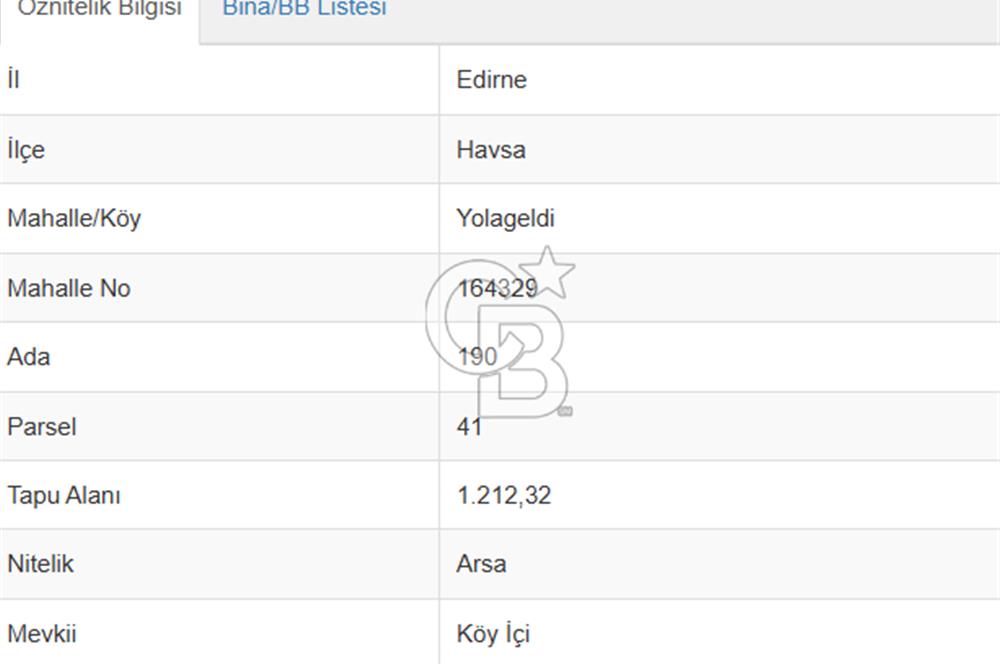Select the Arsa property type value

click(481, 564)
